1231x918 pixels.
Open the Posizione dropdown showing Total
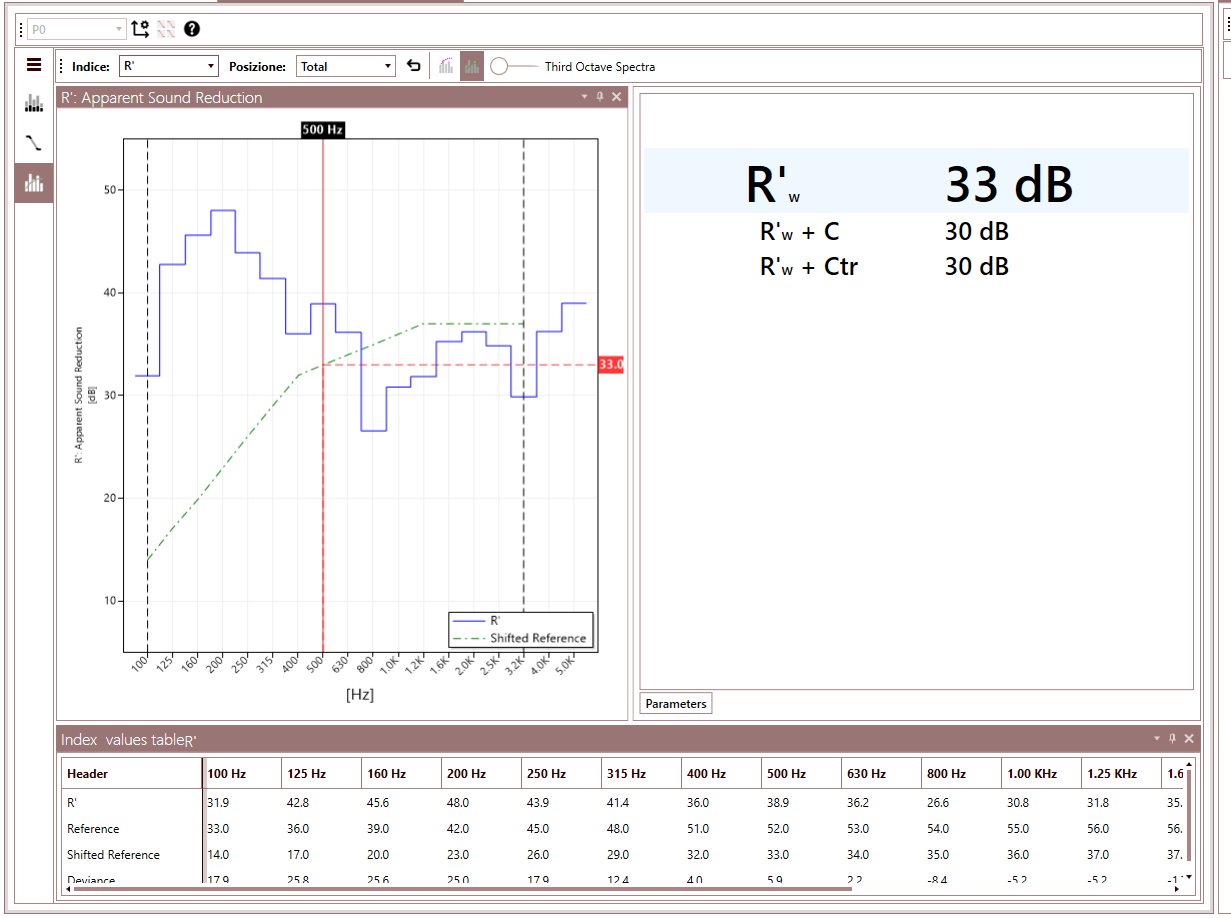(x=346, y=66)
